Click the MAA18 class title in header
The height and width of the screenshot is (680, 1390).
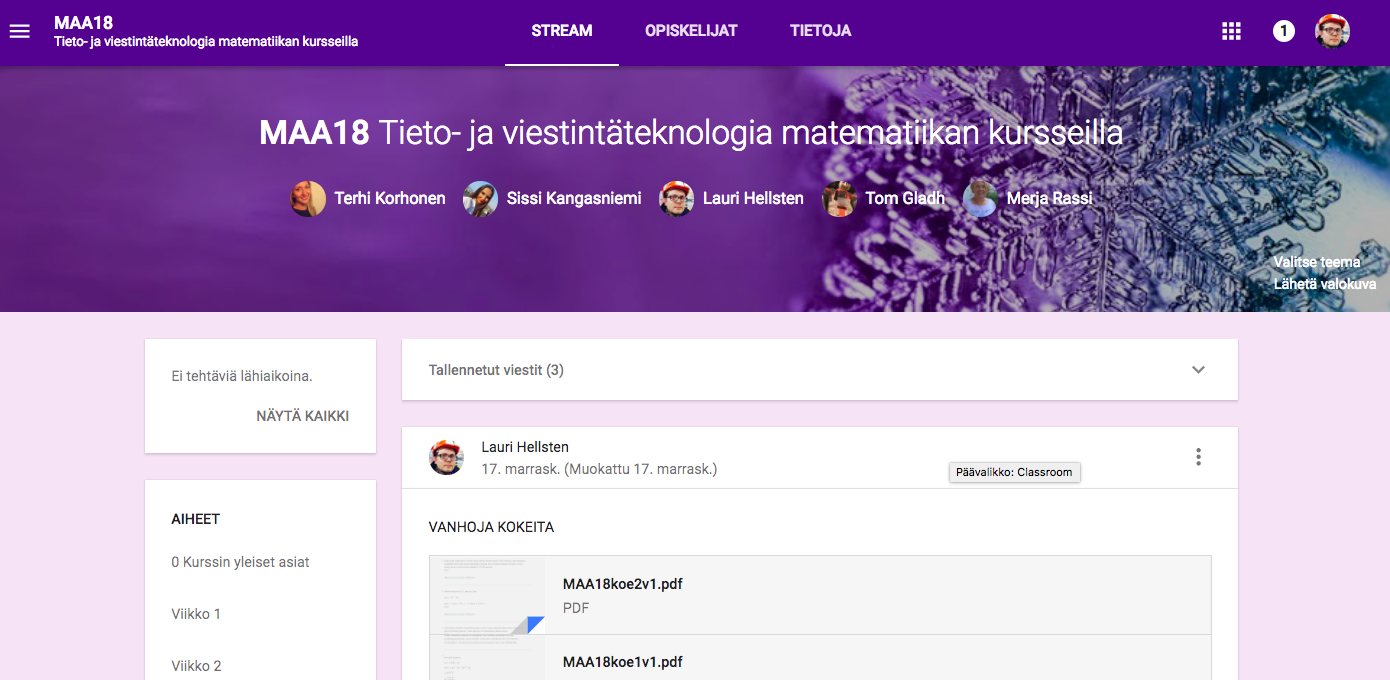click(84, 23)
